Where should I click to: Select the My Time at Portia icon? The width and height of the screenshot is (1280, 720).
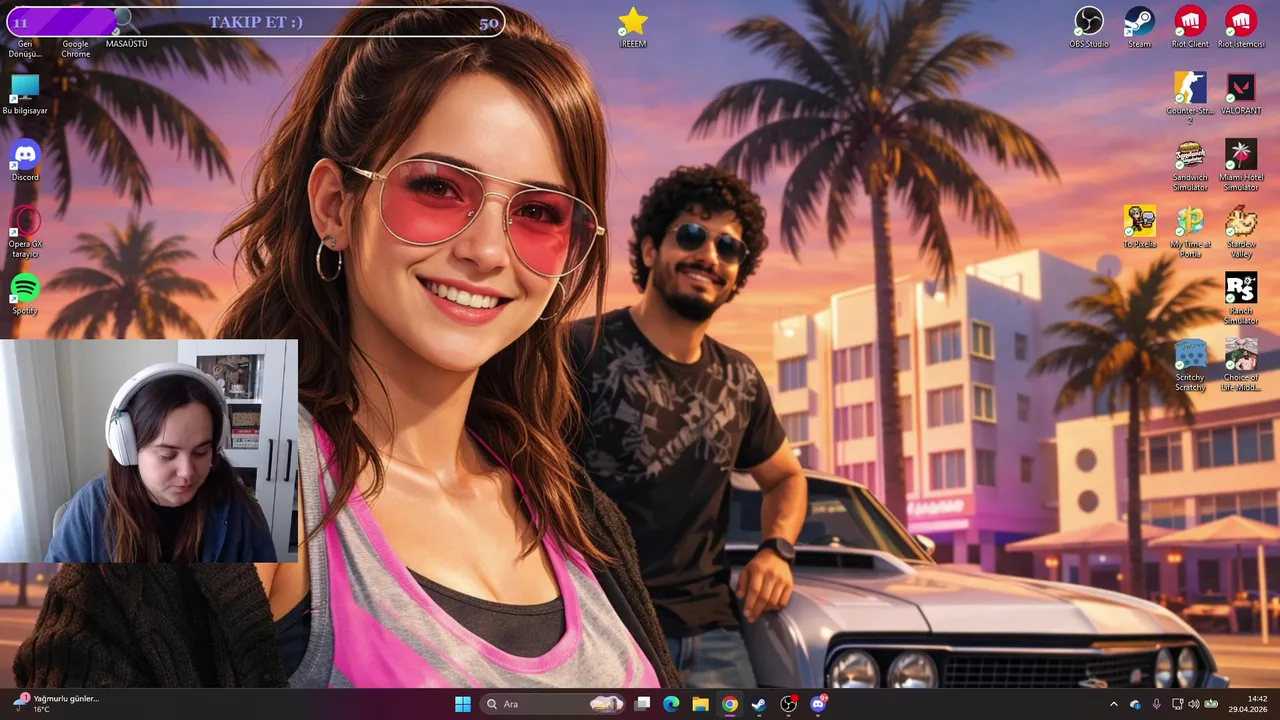coord(1190,232)
